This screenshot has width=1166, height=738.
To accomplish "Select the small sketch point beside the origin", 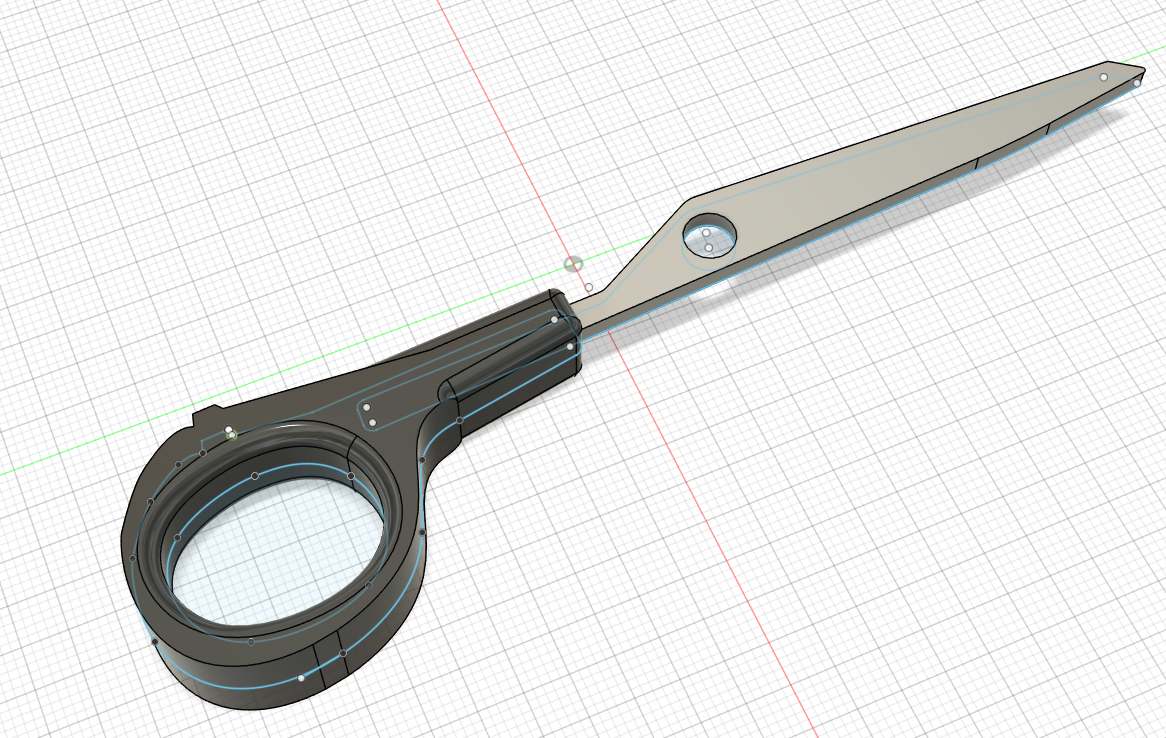I will tap(589, 287).
